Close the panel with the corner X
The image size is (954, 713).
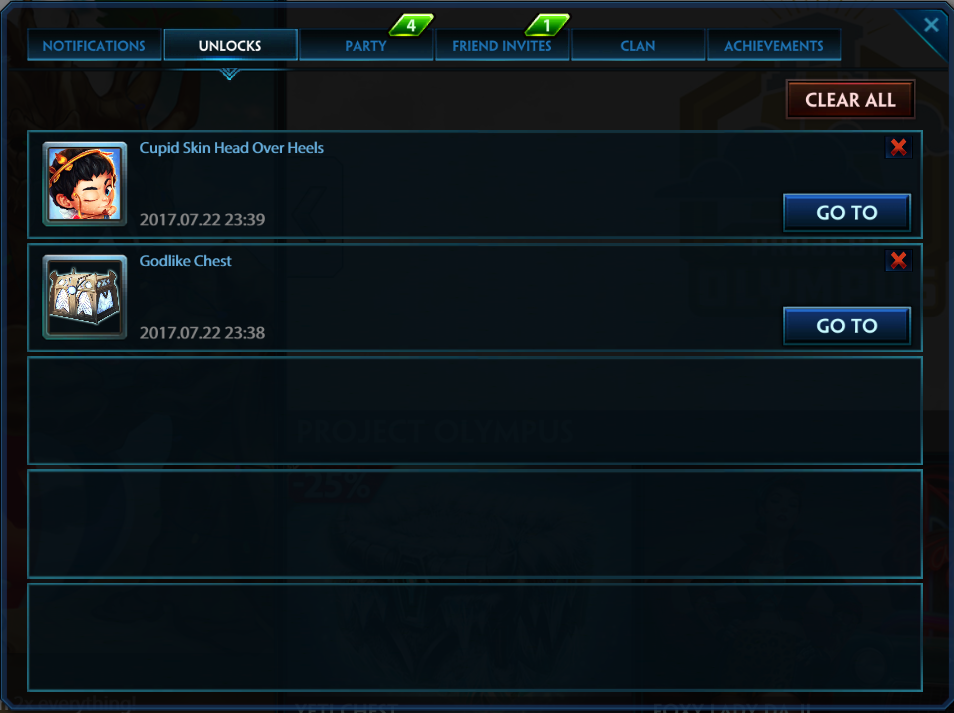(931, 25)
